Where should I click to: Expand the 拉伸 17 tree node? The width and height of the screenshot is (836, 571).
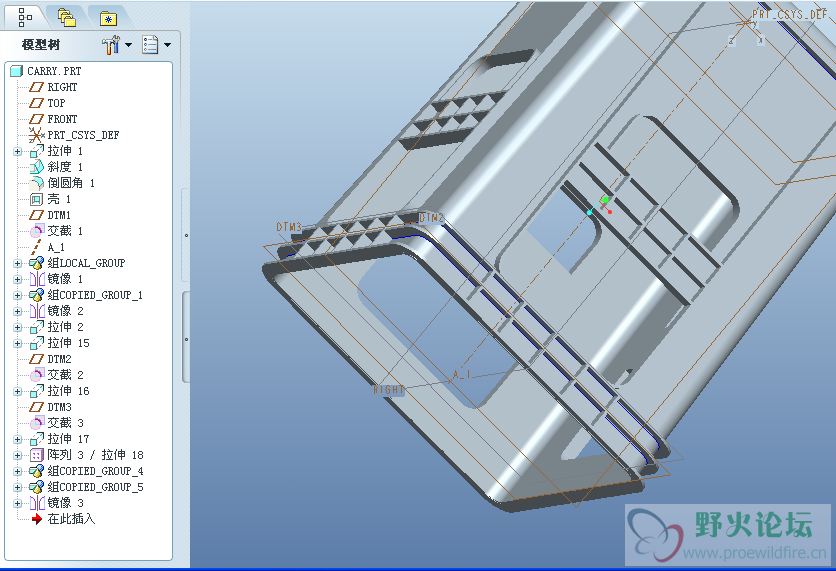click(18, 439)
